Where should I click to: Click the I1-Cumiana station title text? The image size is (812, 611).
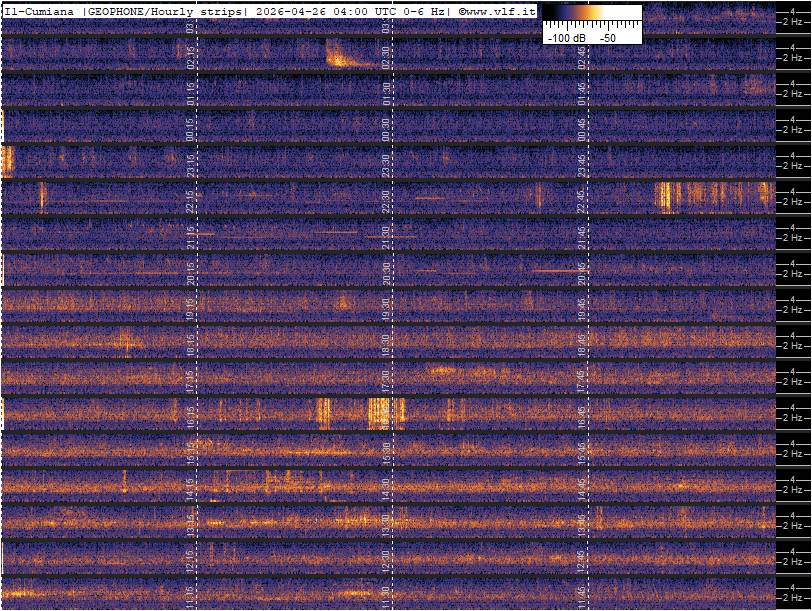(x=39, y=10)
